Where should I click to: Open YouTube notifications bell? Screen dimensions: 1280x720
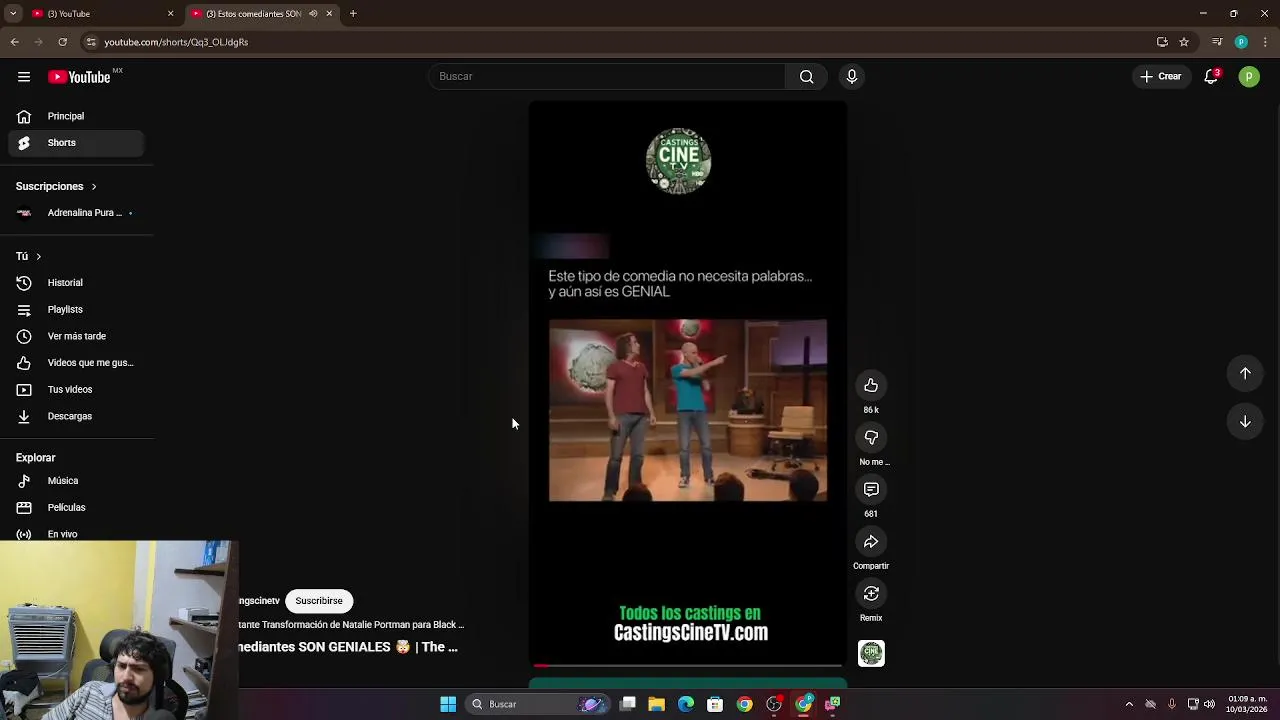1211,76
